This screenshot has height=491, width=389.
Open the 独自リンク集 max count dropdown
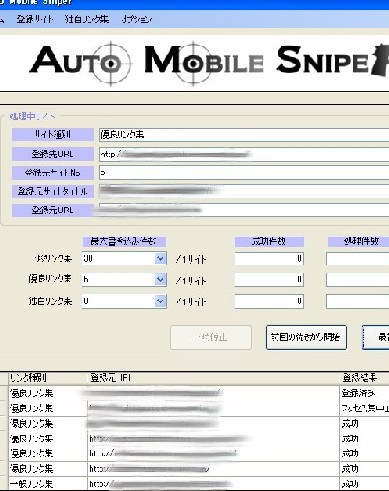(x=160, y=301)
